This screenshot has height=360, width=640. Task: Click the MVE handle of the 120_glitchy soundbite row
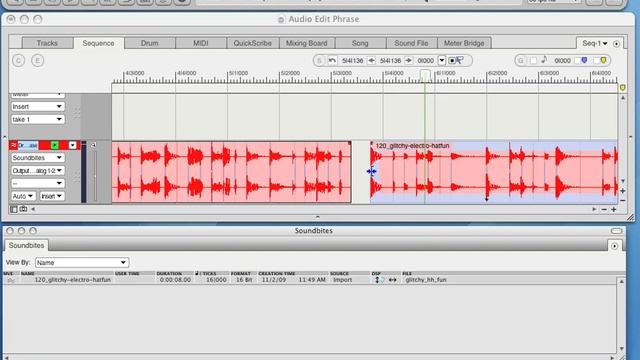11,280
